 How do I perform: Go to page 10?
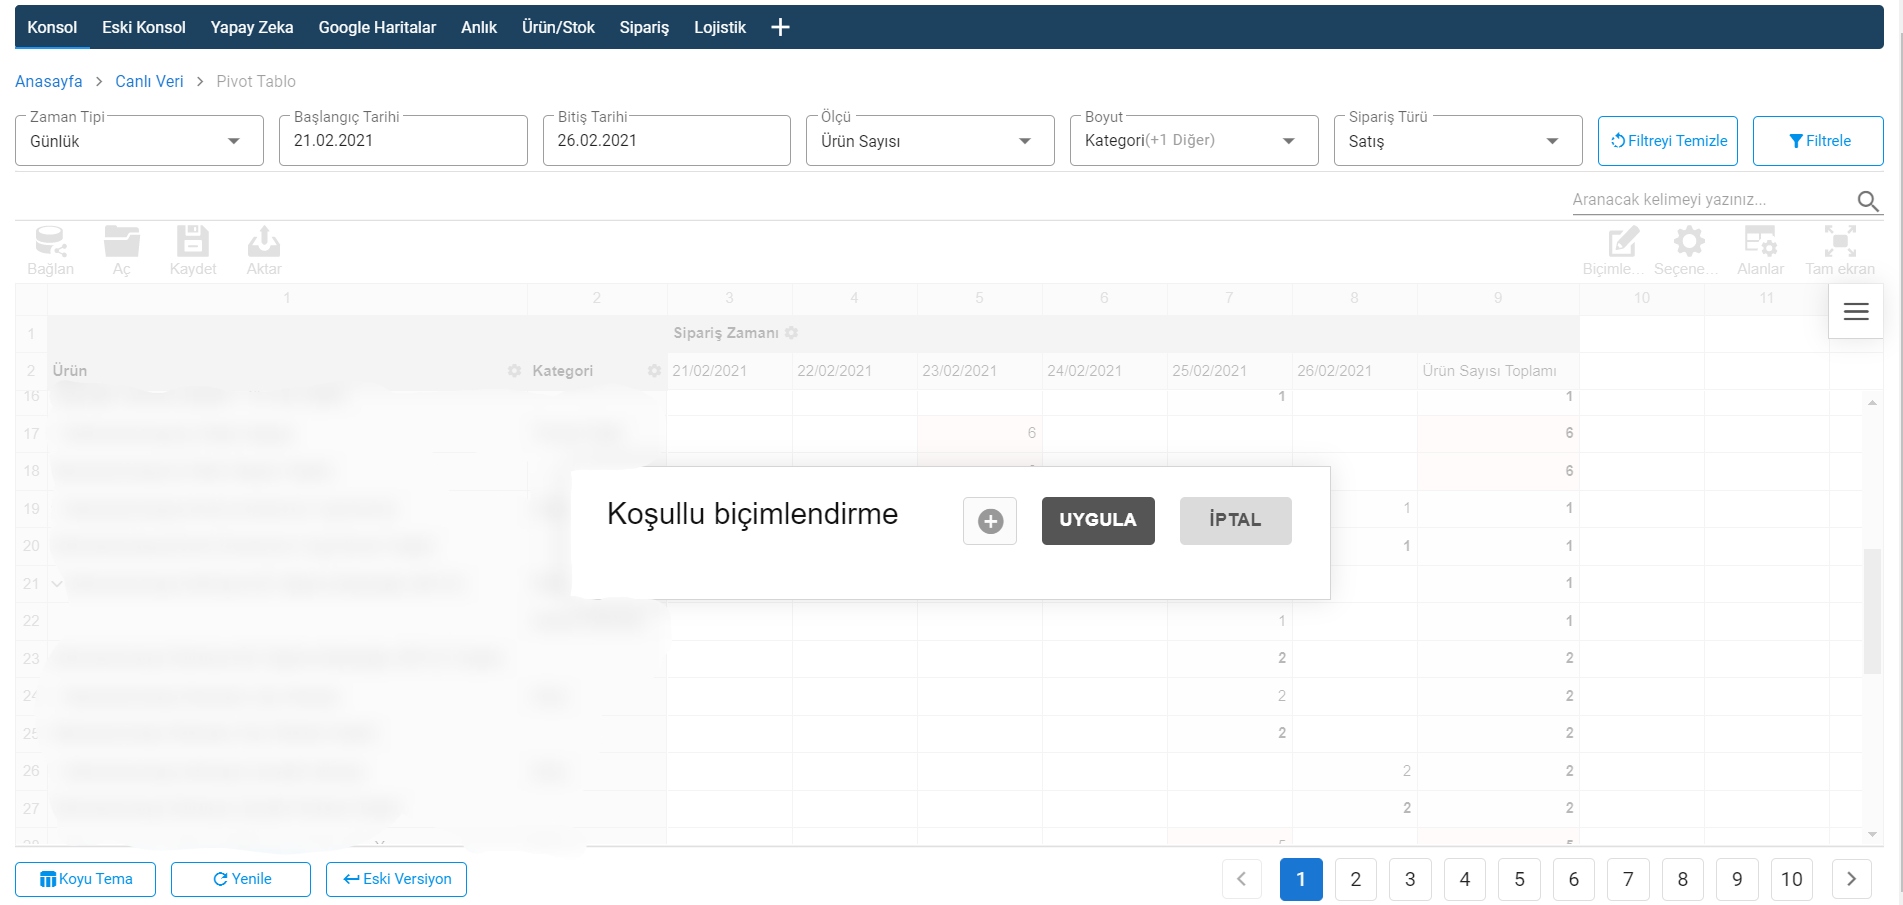(x=1792, y=880)
